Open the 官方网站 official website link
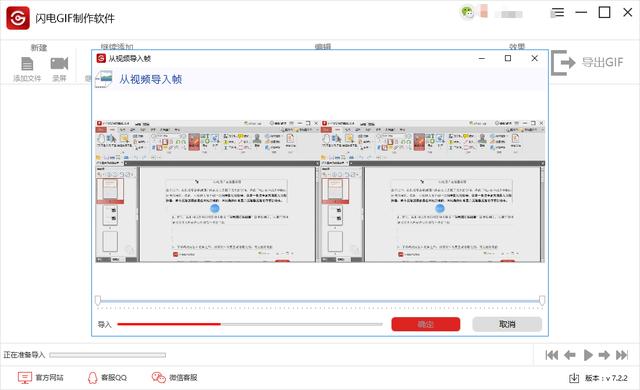 point(41,378)
